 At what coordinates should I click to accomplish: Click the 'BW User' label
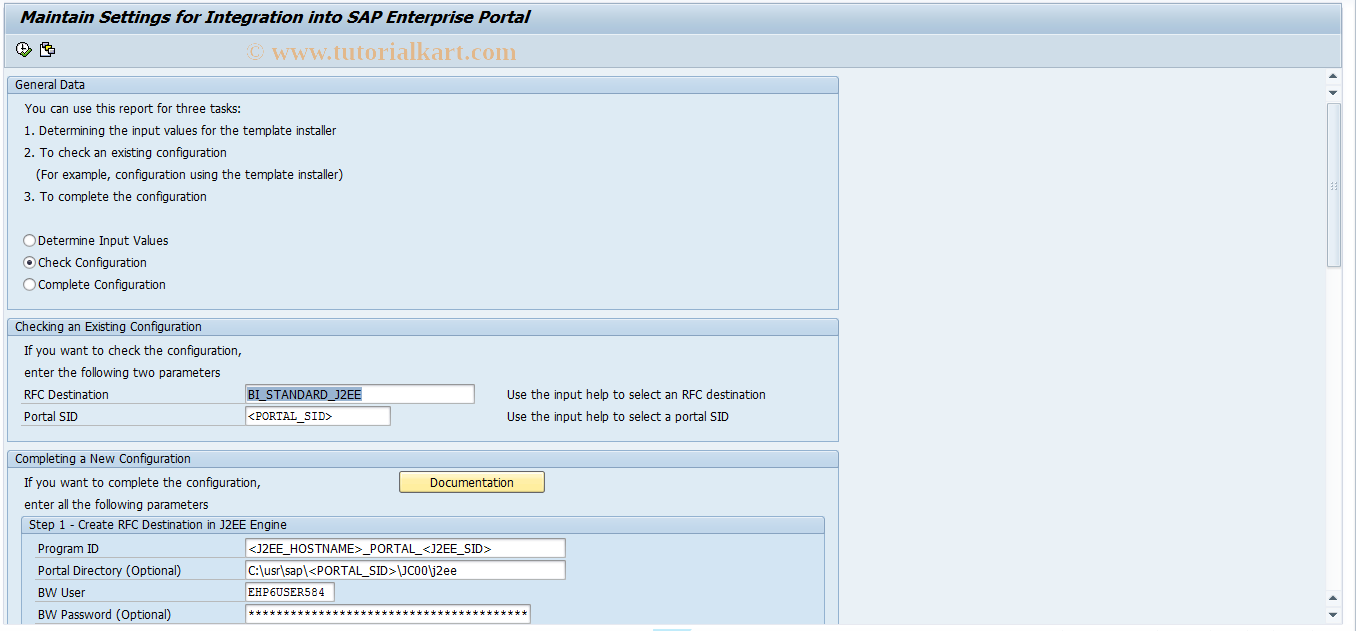tap(61, 593)
